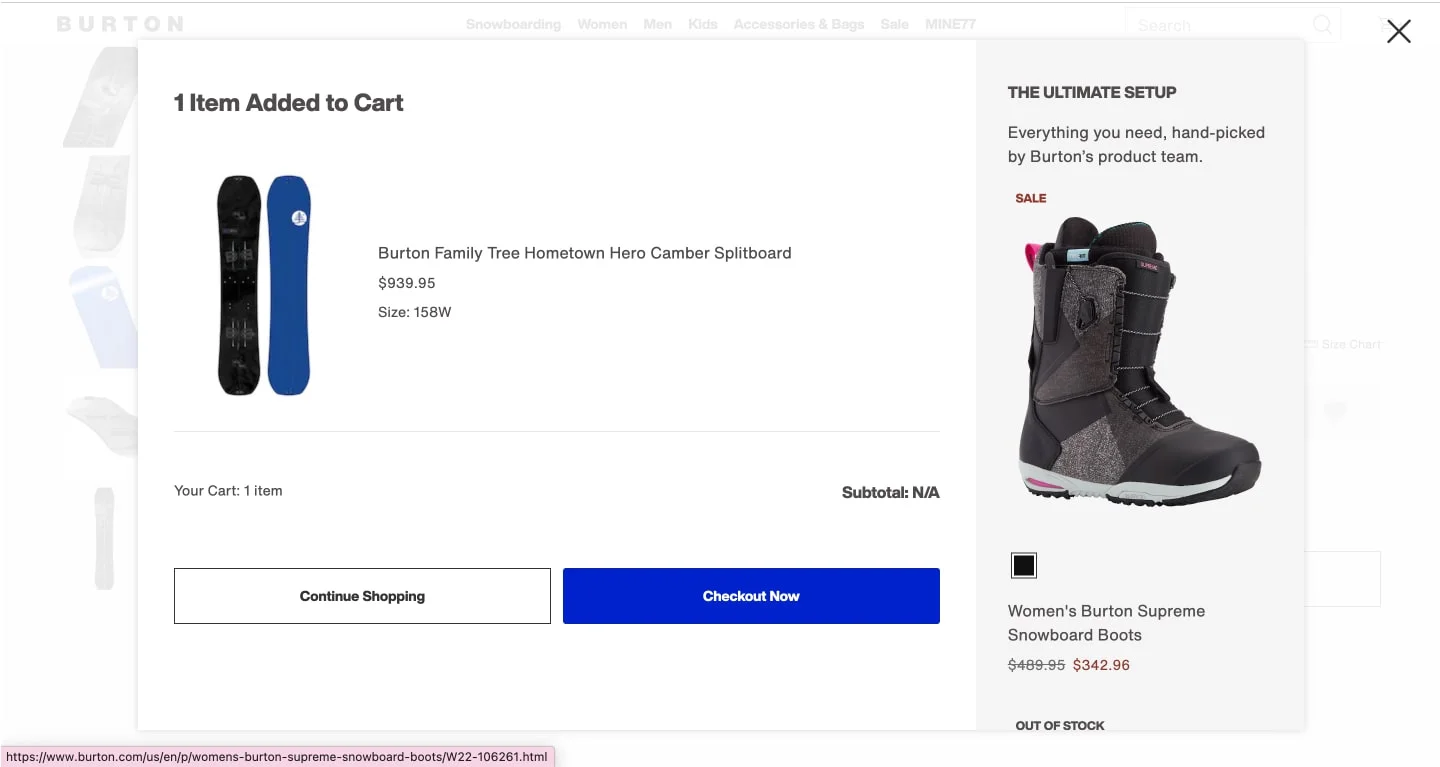Dismiss the cart popup with the X

click(1397, 31)
